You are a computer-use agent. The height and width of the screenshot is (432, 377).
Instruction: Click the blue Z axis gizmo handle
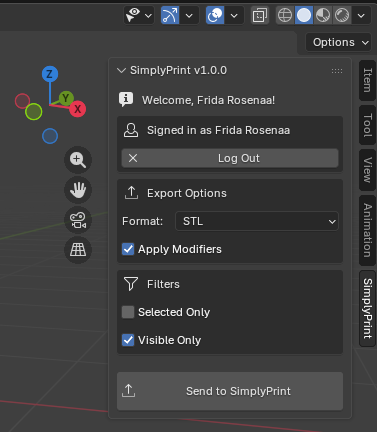click(50, 74)
